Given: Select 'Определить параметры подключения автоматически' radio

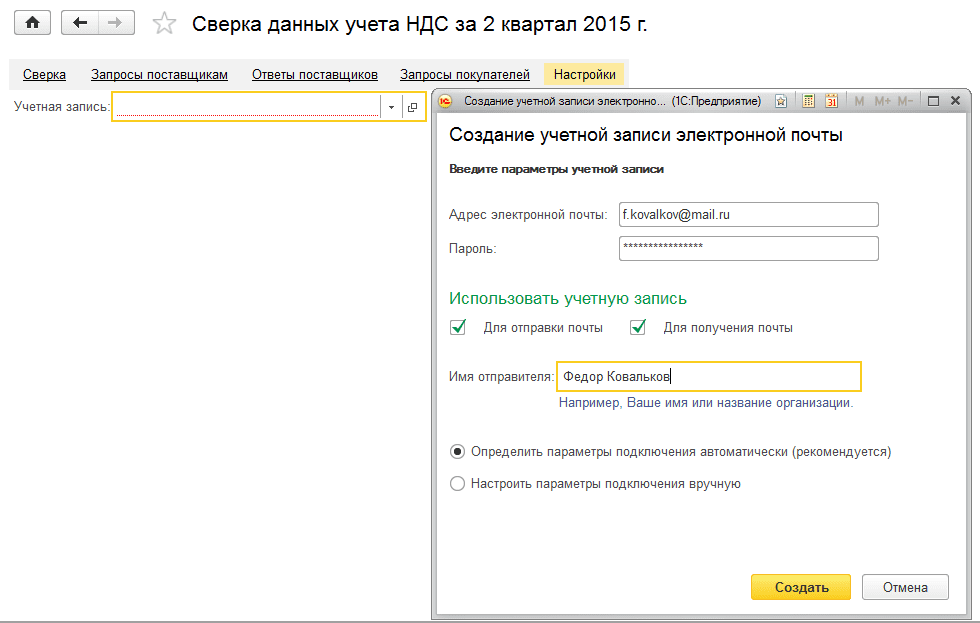Looking at the screenshot, I should click(x=458, y=451).
